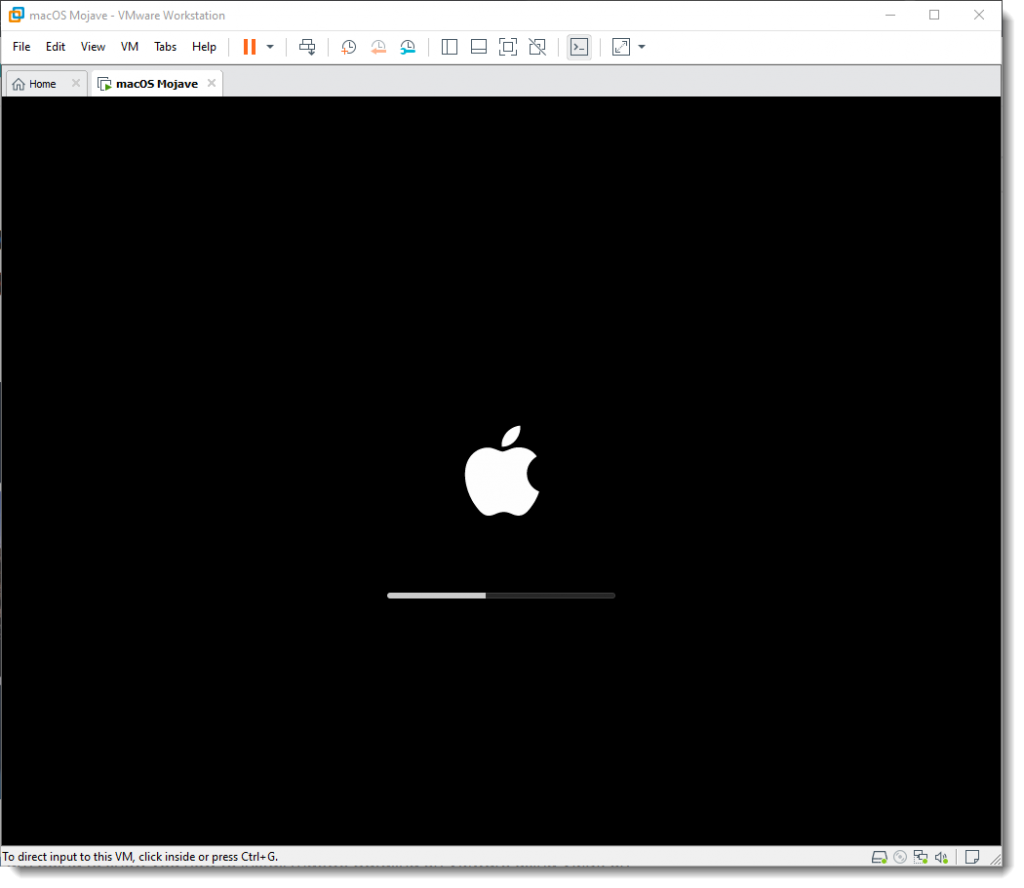Revert VM to previous snapshot
The width and height of the screenshot is (1024, 888).
(381, 47)
